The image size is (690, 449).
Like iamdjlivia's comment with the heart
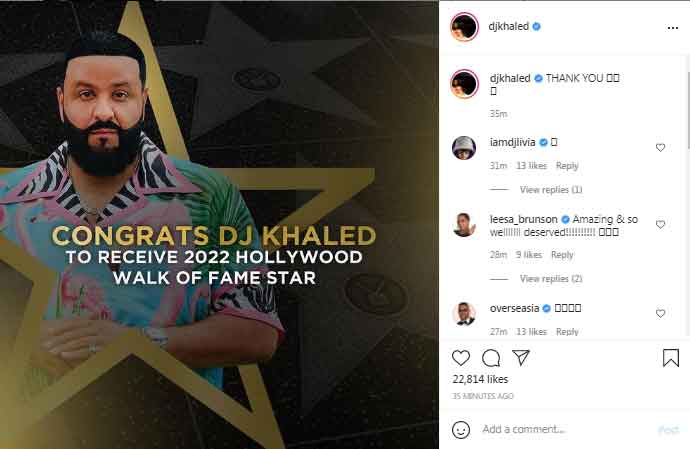point(660,147)
